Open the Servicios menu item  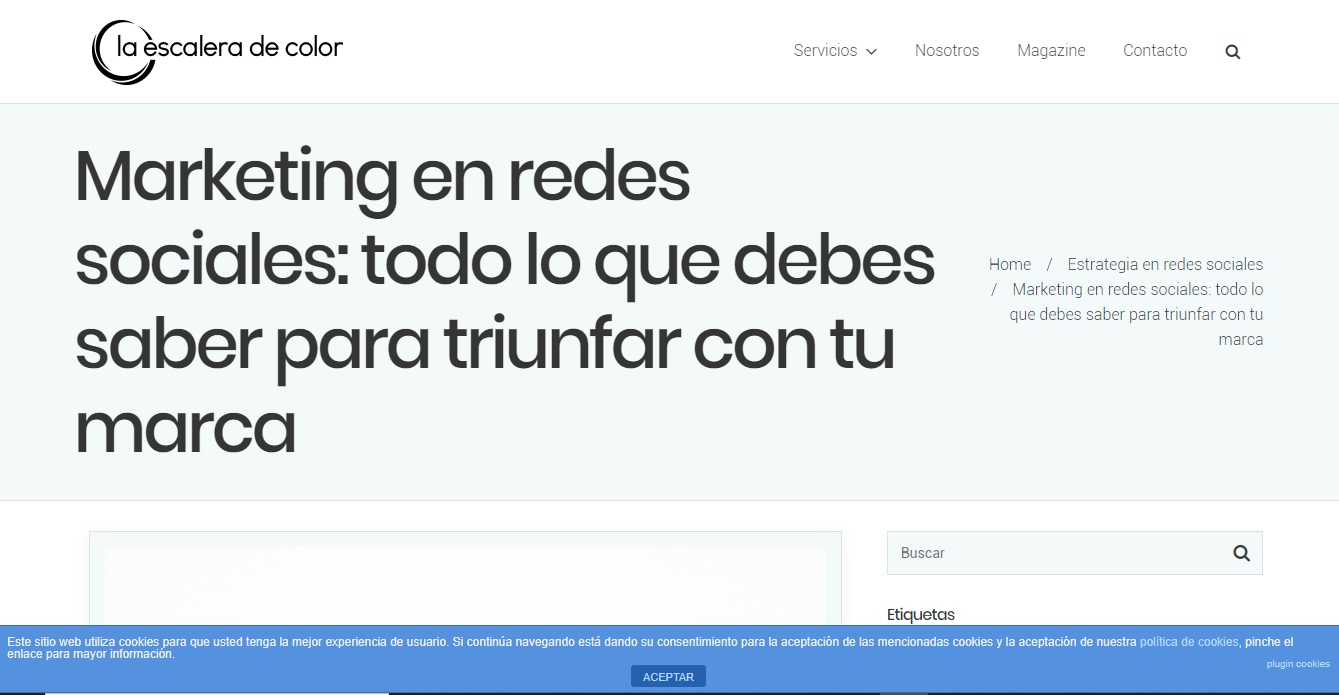[x=825, y=51]
